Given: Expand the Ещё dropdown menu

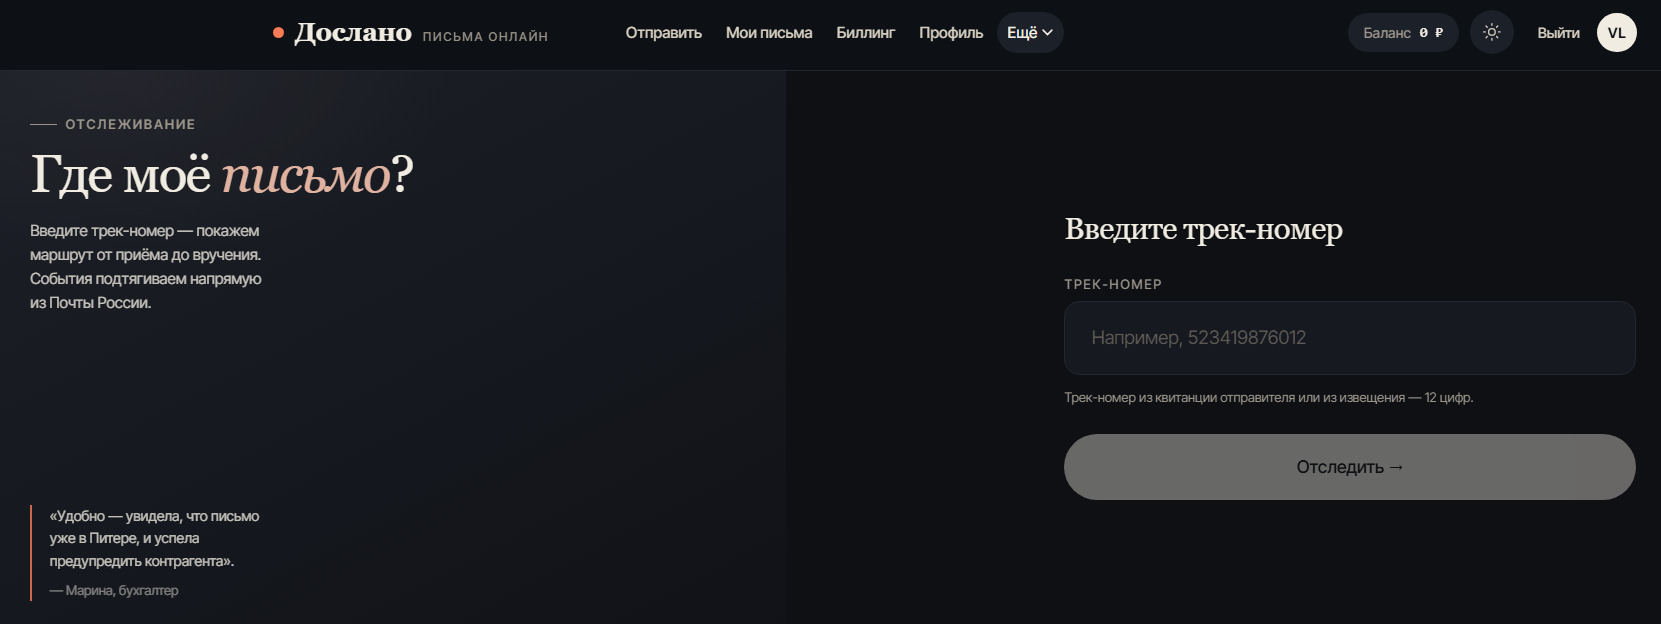Looking at the screenshot, I should (x=1030, y=33).
